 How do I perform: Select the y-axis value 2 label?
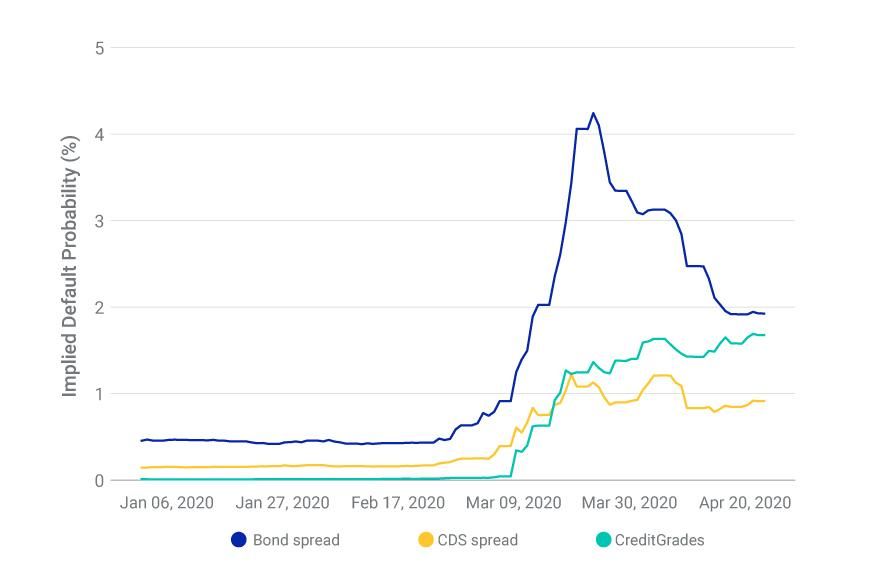point(100,307)
